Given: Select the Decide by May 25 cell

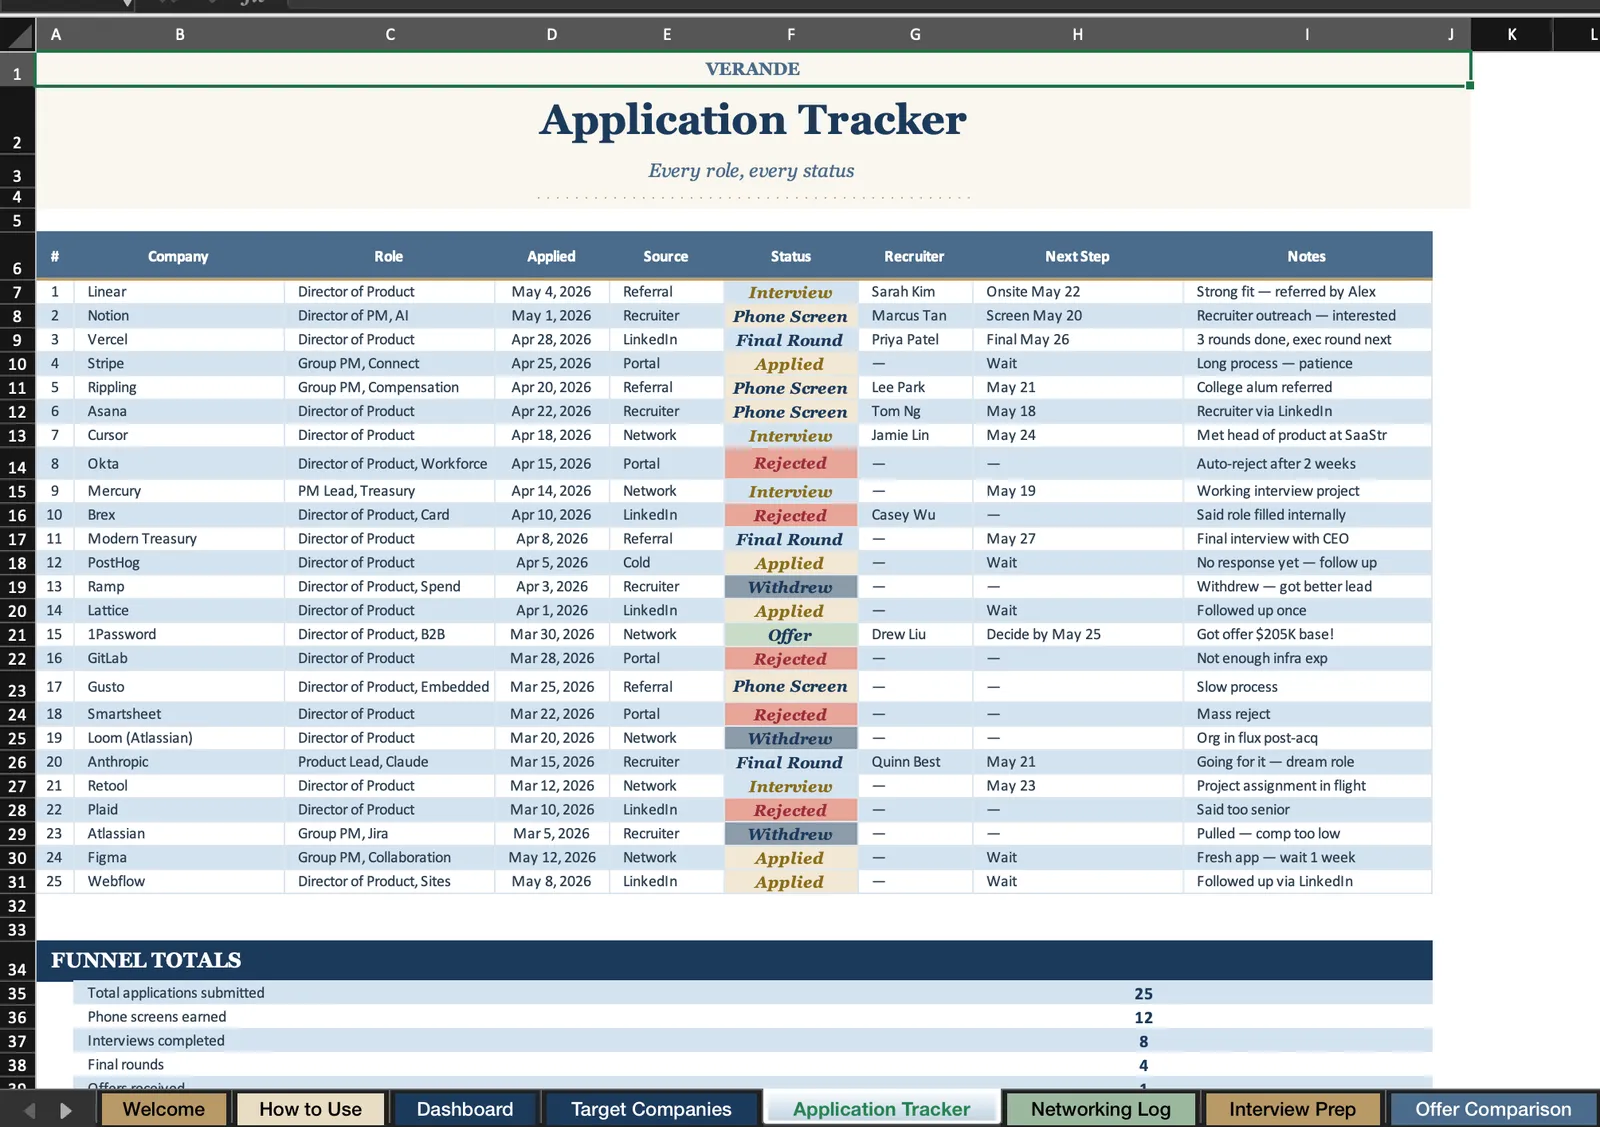Looking at the screenshot, I should click(x=1077, y=635).
